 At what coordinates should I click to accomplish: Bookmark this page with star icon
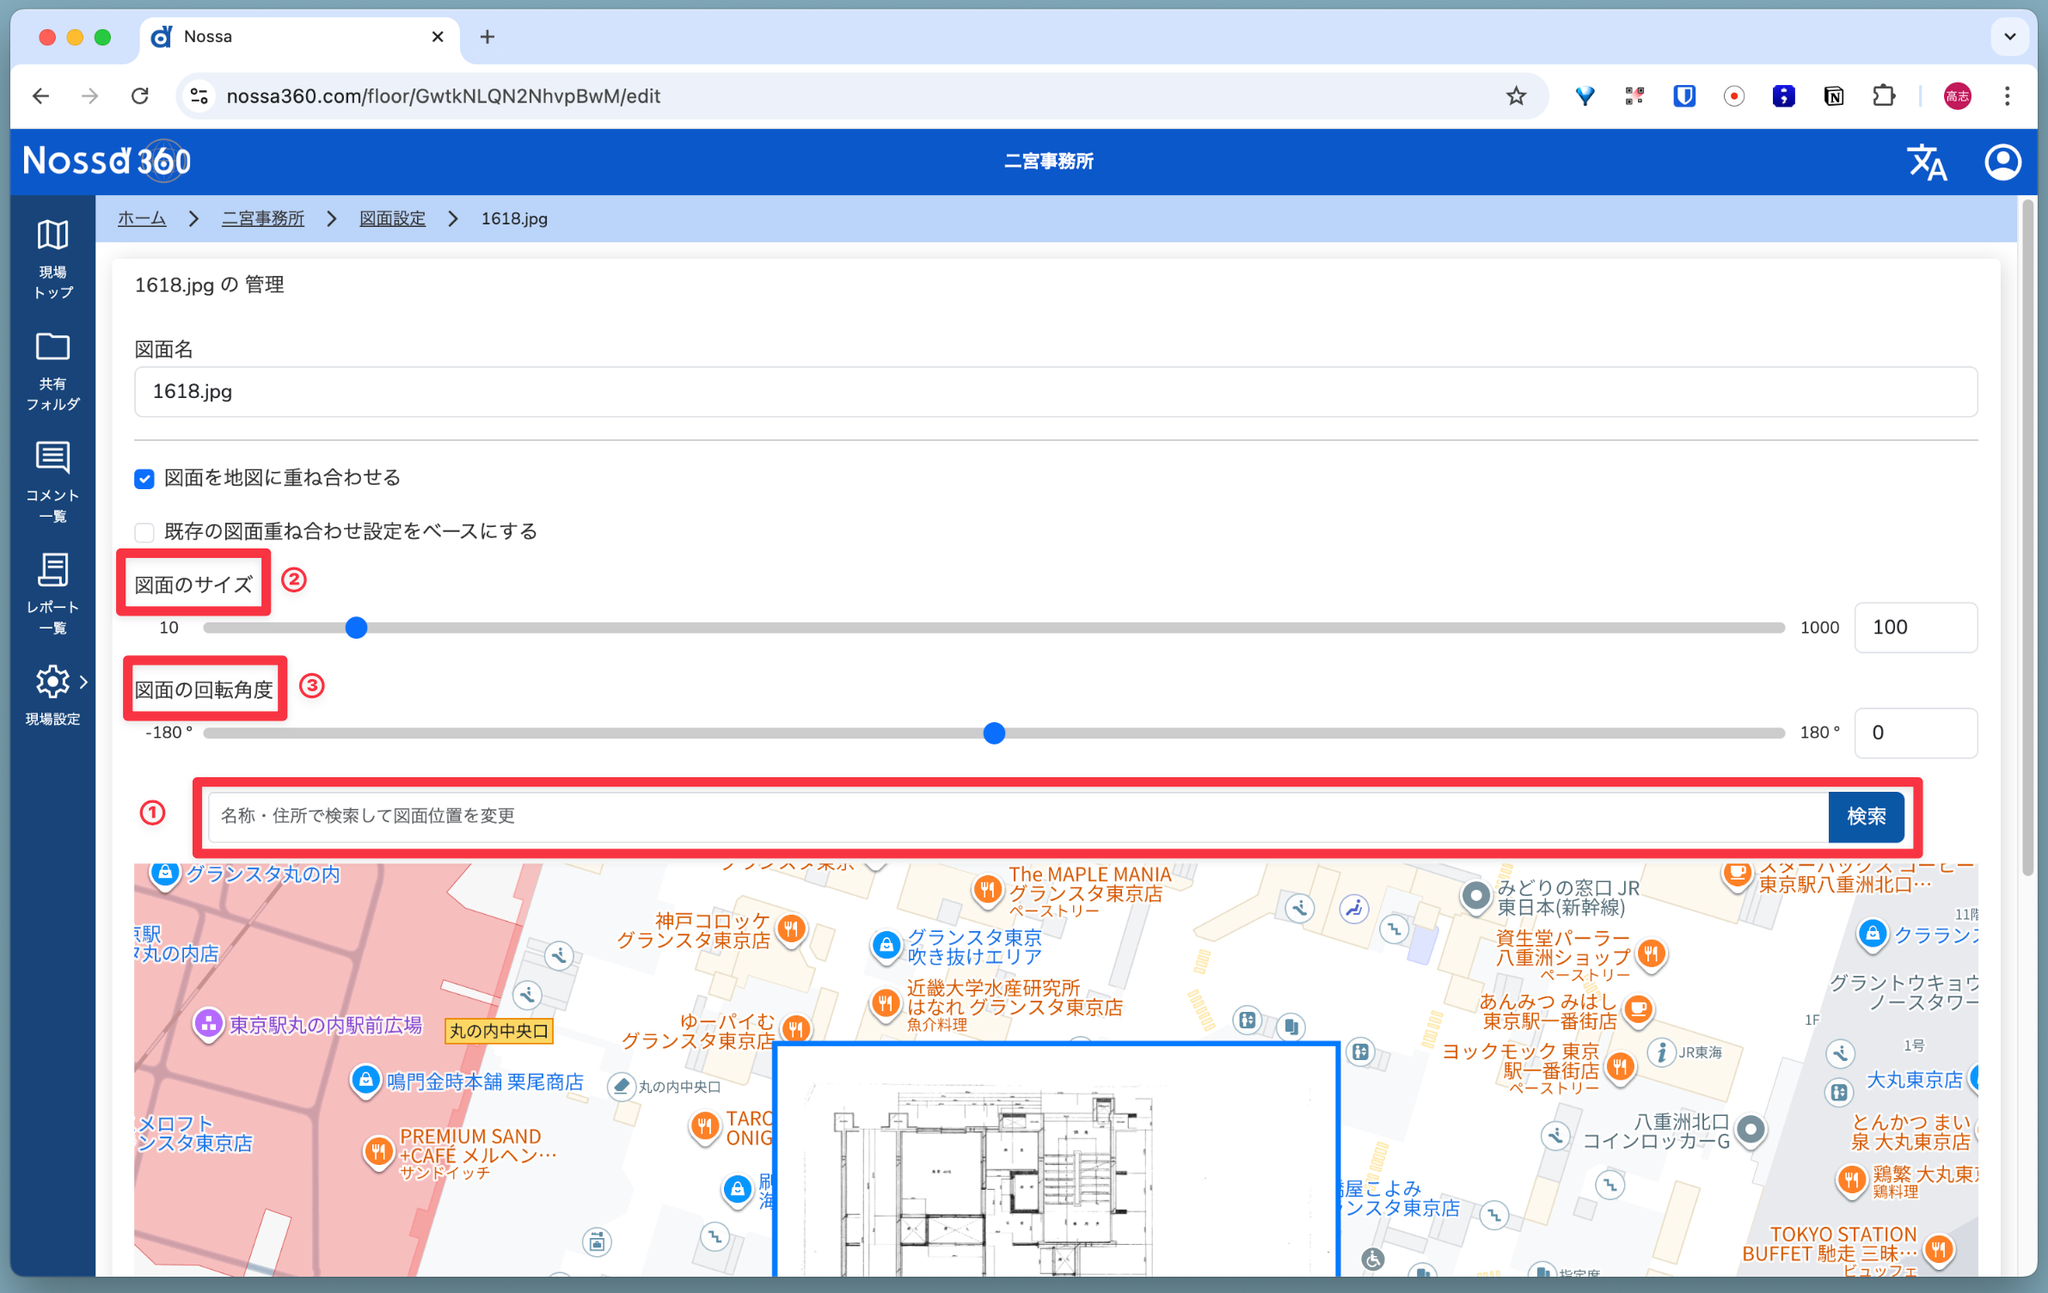click(1516, 96)
